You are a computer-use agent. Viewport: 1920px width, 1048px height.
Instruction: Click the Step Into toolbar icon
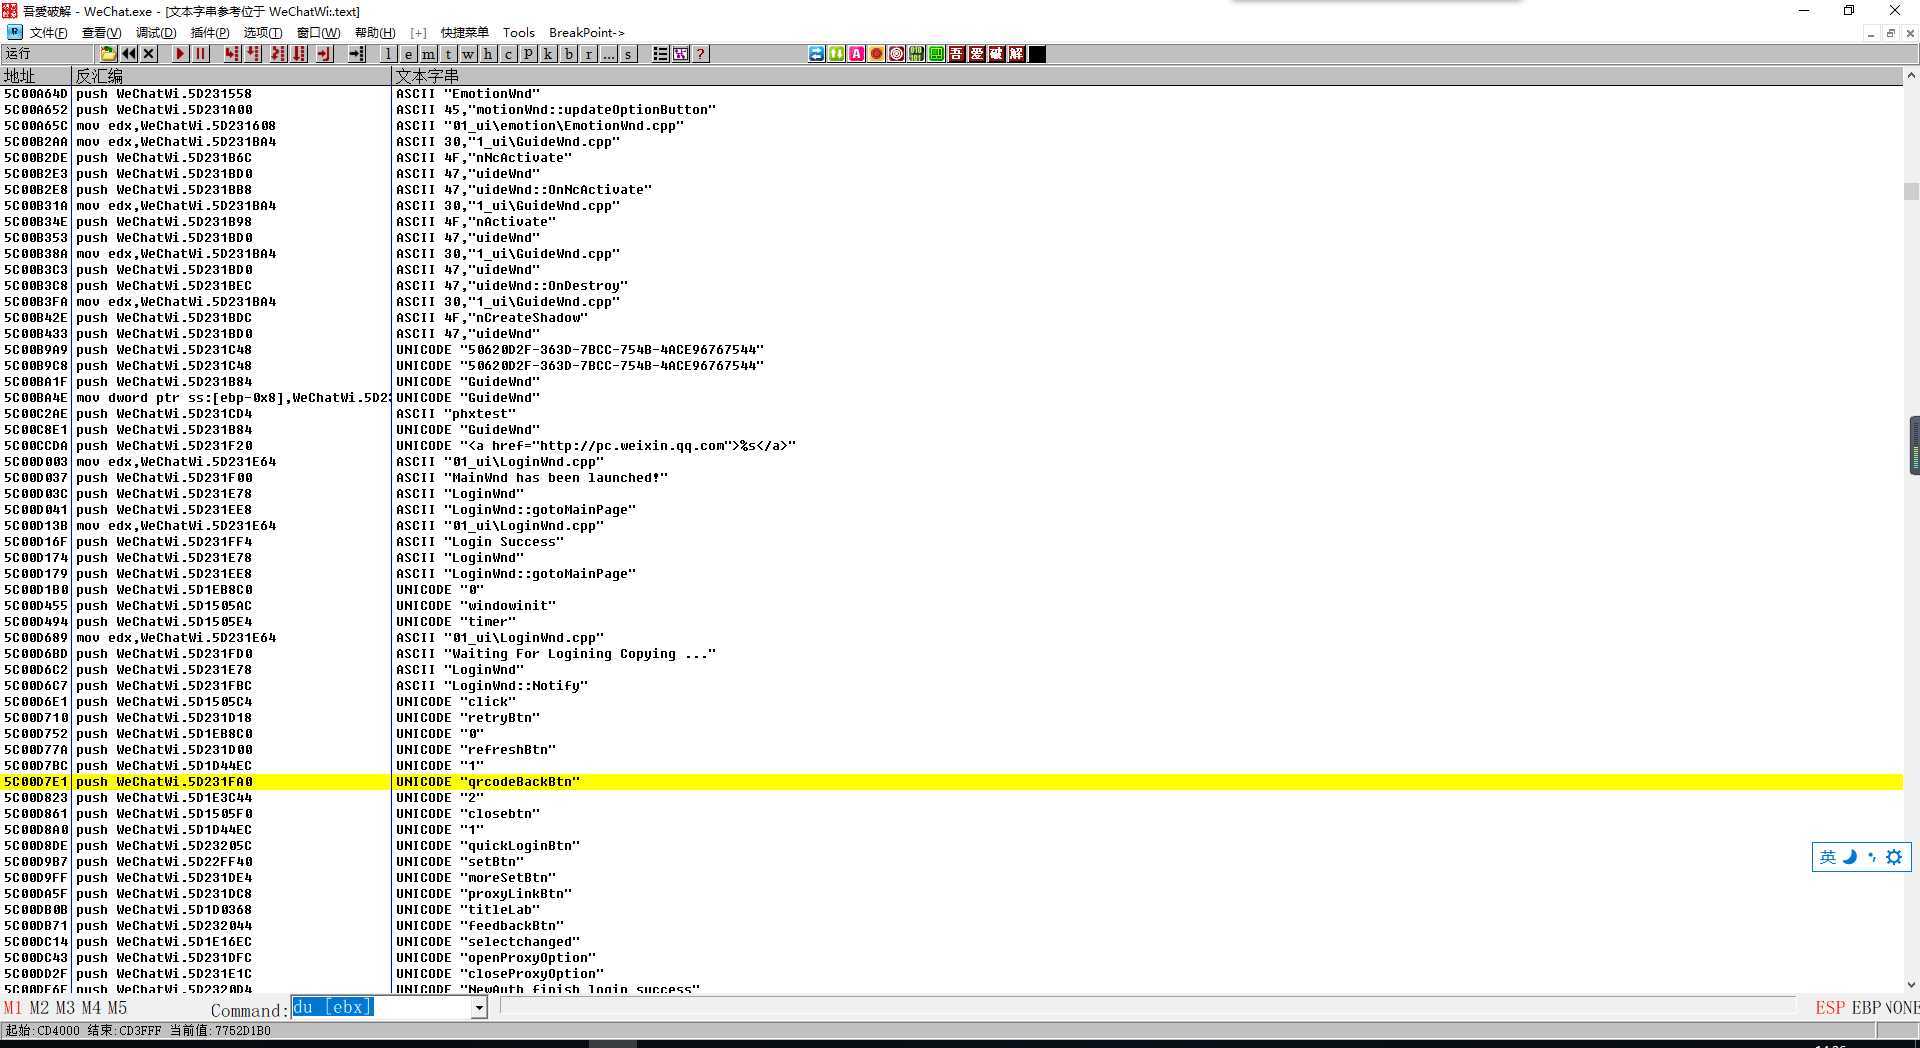[232, 54]
